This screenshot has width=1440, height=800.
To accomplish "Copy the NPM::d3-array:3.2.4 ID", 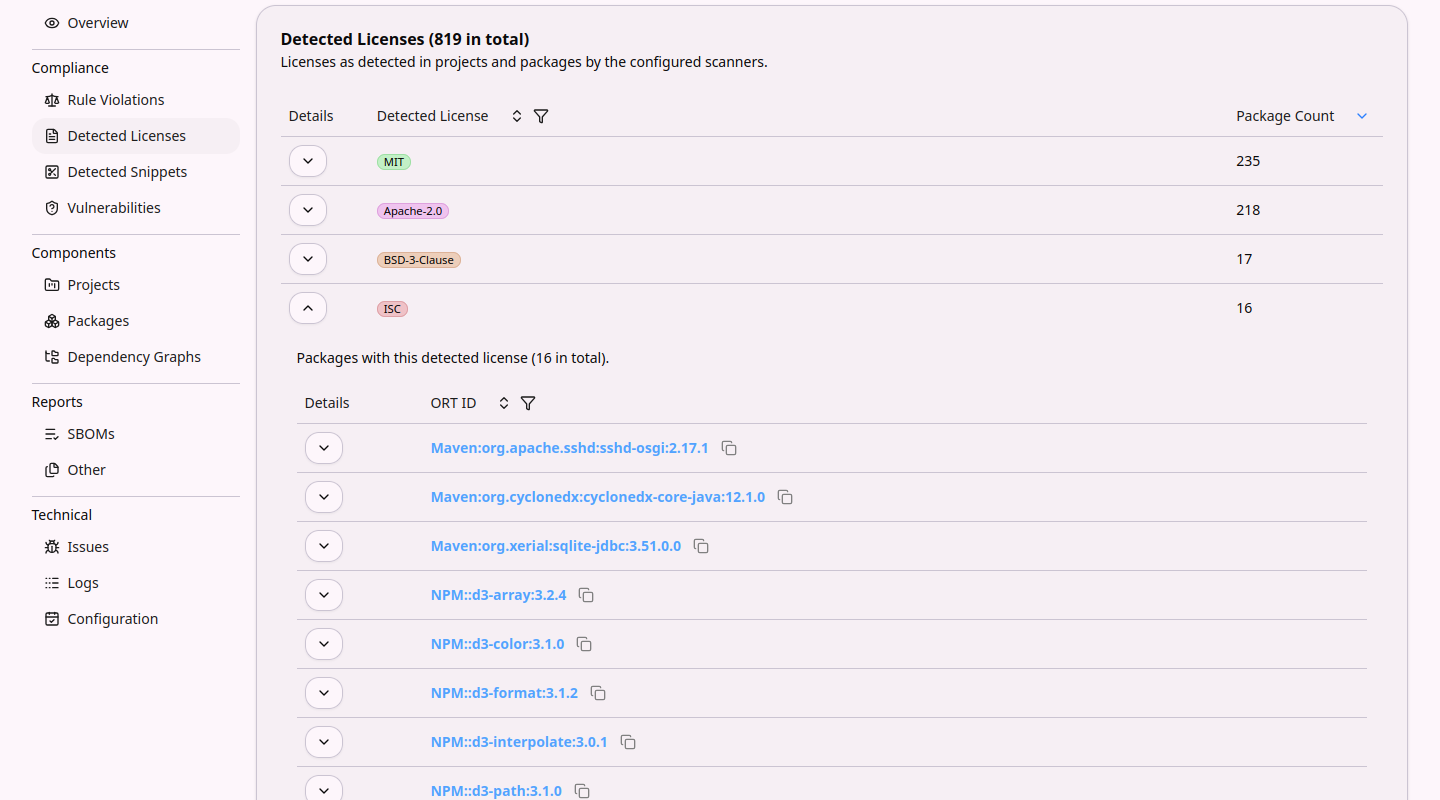I will 586,595.
